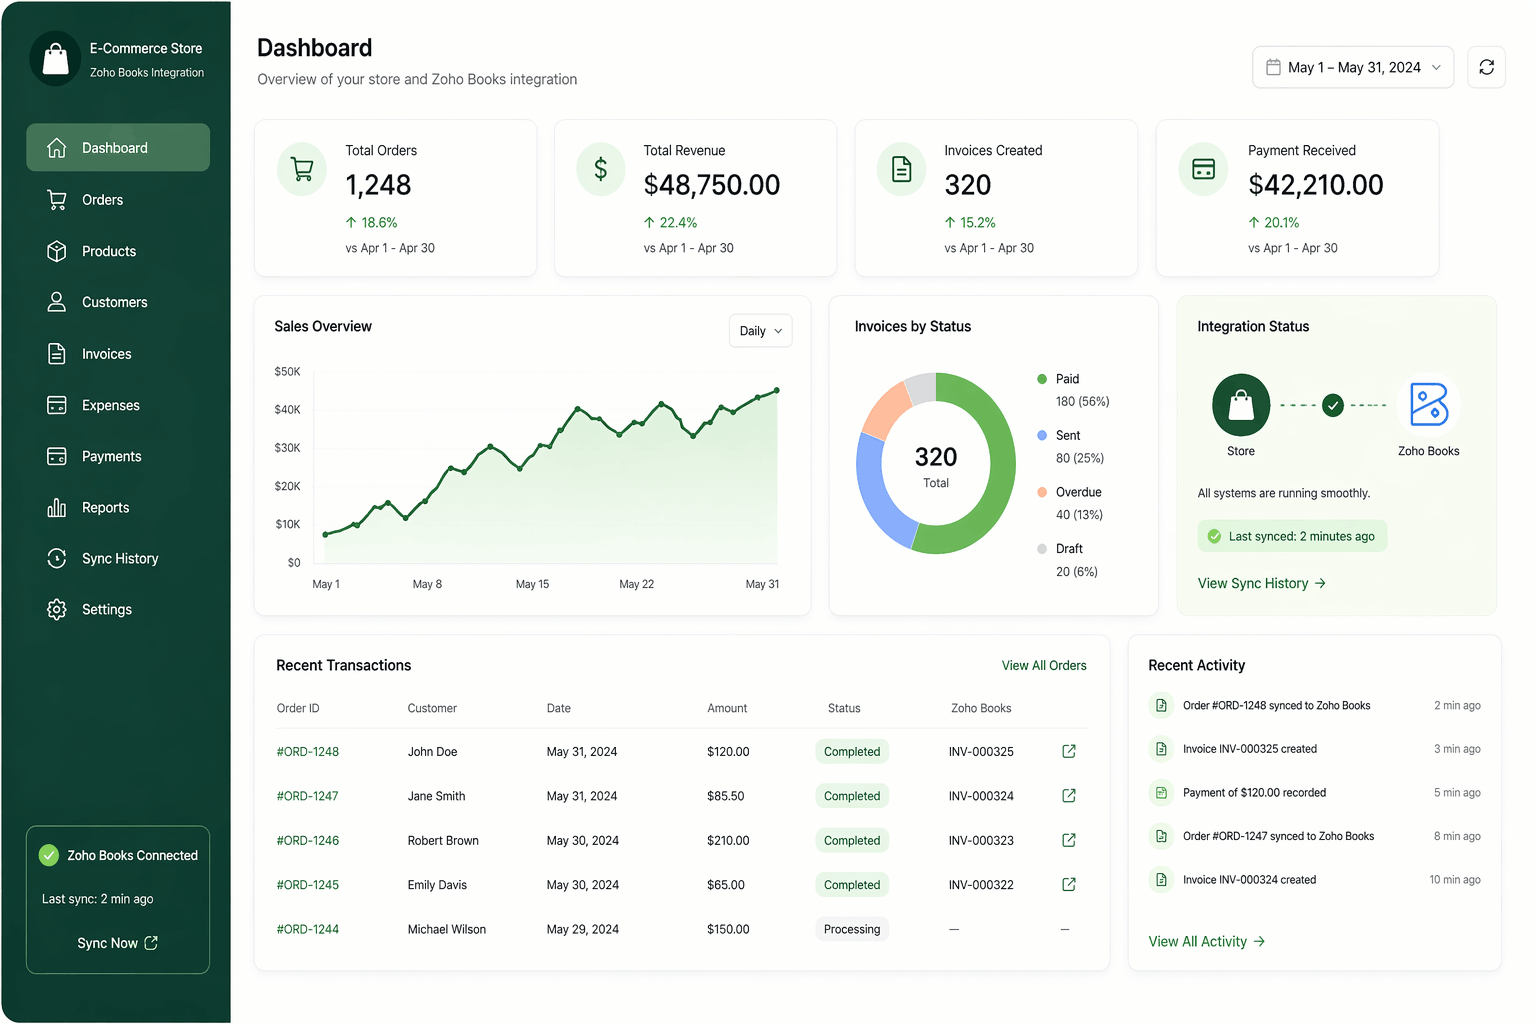
Task: Click the blue Sent legend dot
Action: (1042, 435)
